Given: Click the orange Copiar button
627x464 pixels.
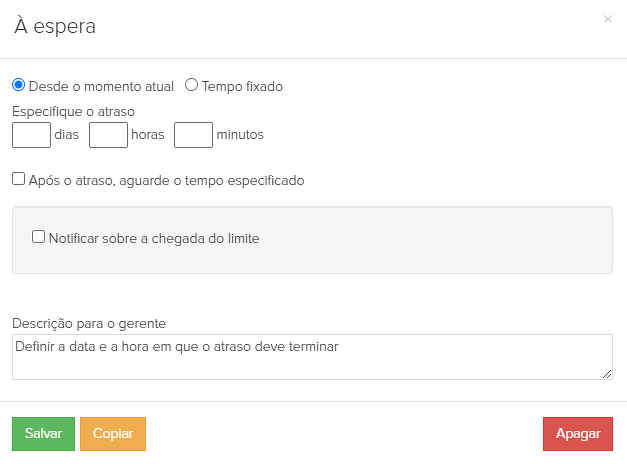Looking at the screenshot, I should click(x=113, y=434).
